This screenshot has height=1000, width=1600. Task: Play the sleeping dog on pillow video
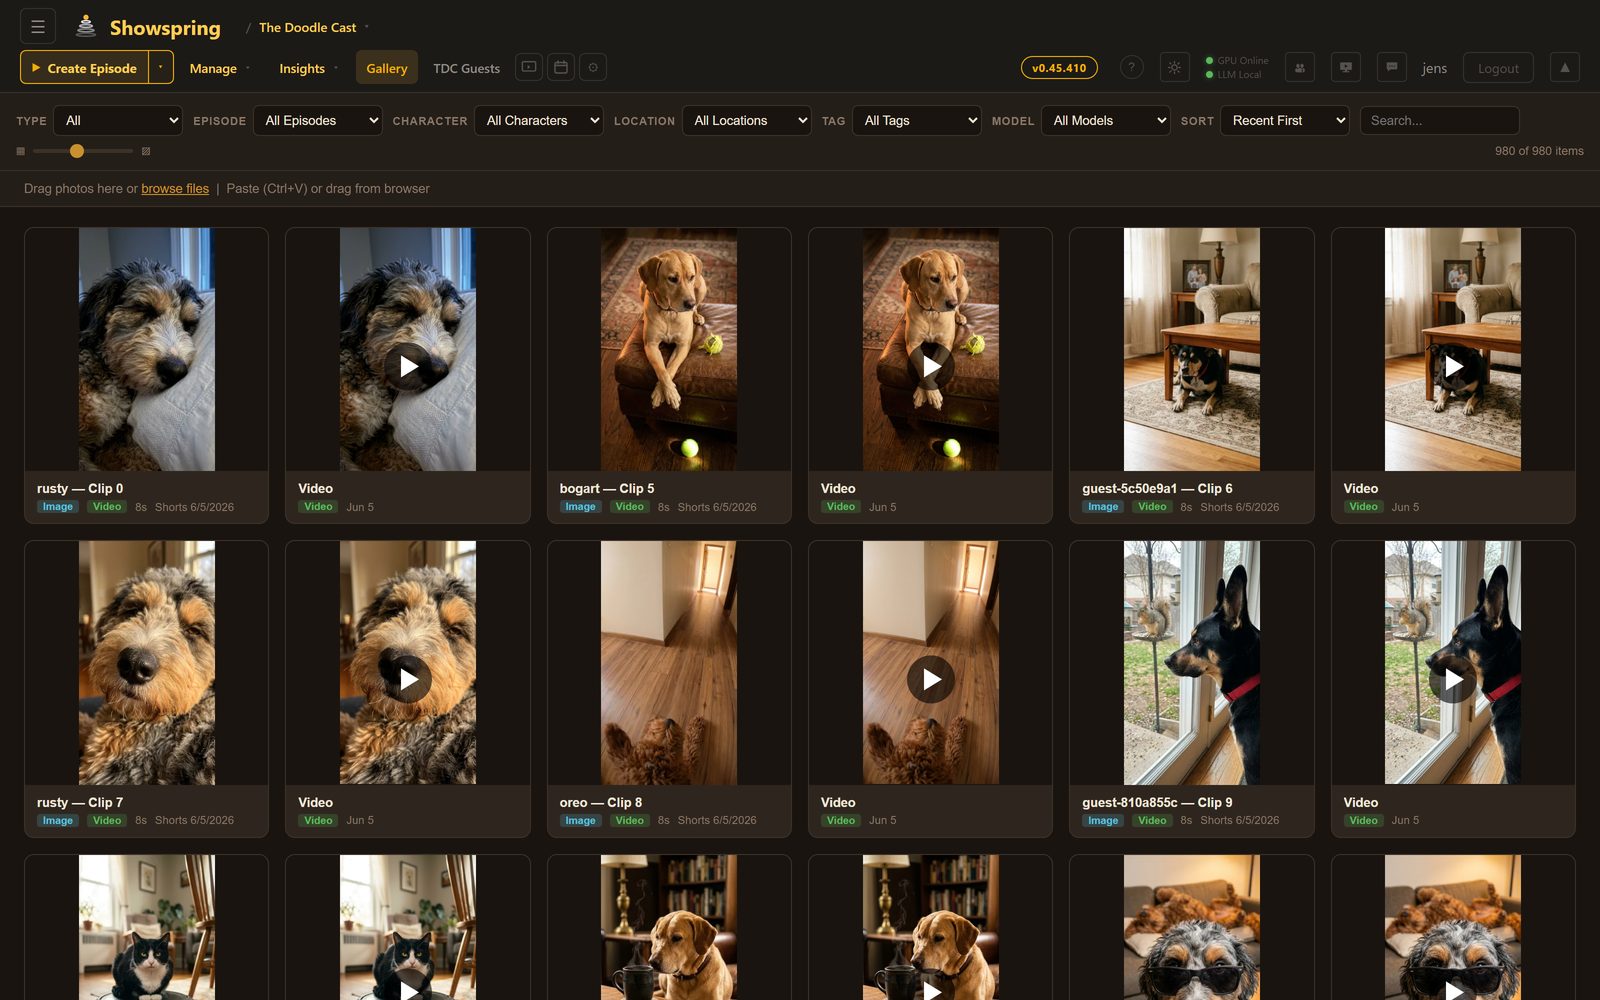coord(408,366)
